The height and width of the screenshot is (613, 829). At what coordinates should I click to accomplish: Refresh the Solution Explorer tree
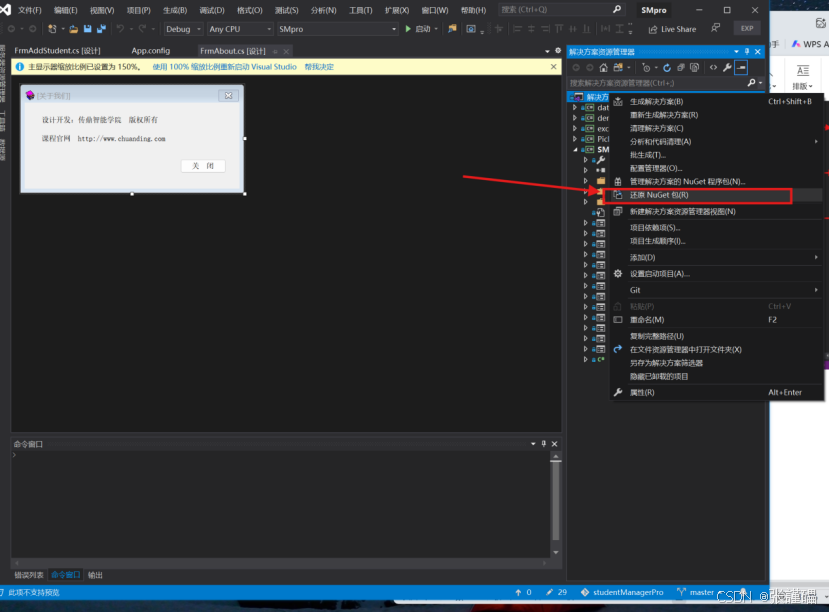point(667,68)
